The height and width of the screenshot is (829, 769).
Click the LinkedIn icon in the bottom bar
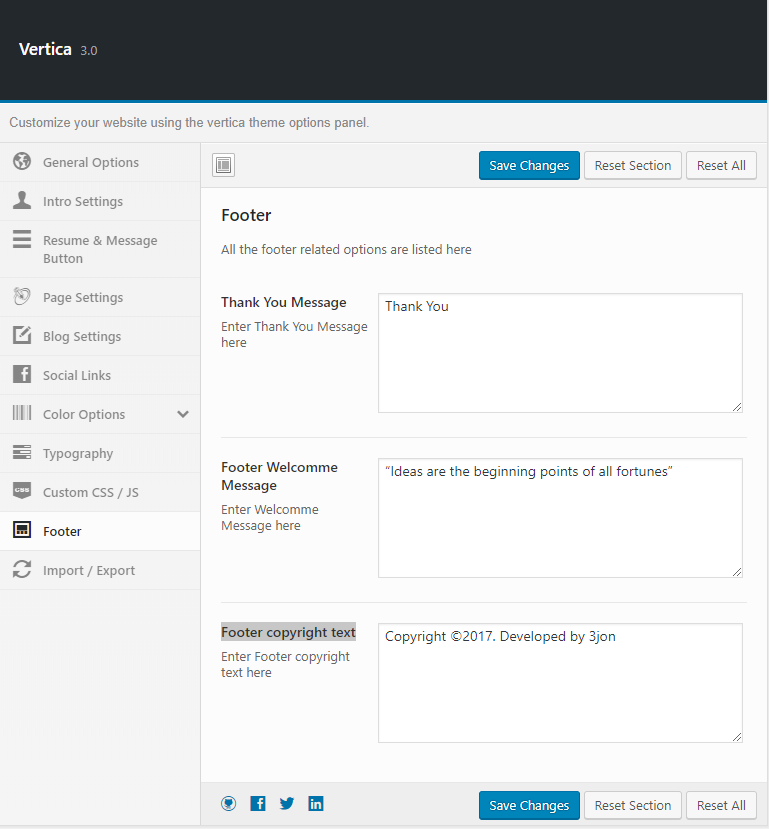click(x=316, y=804)
